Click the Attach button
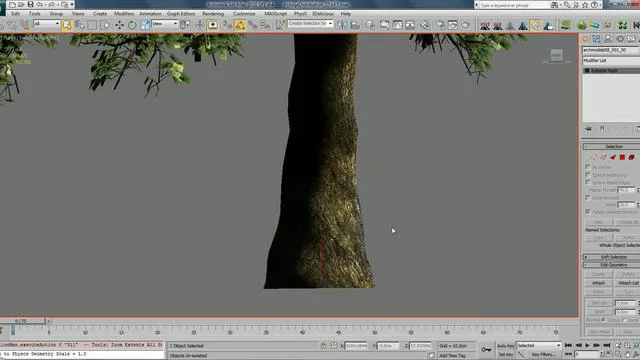This screenshot has height=360, width=640. point(598,283)
